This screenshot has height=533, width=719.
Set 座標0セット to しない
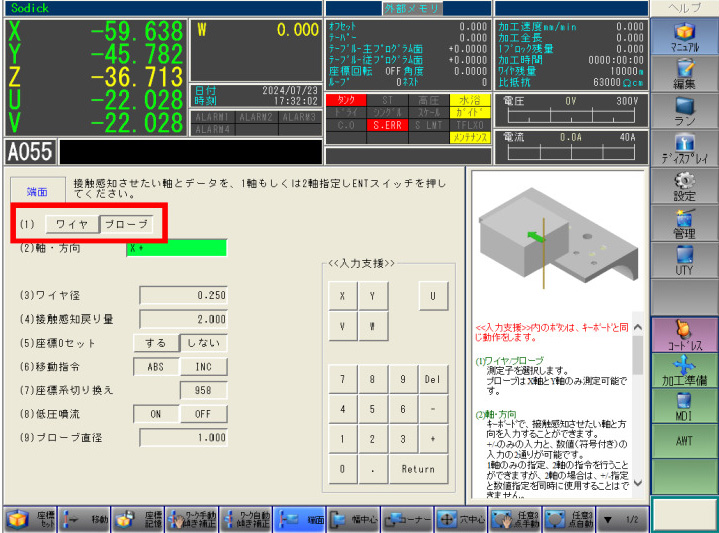204,343
